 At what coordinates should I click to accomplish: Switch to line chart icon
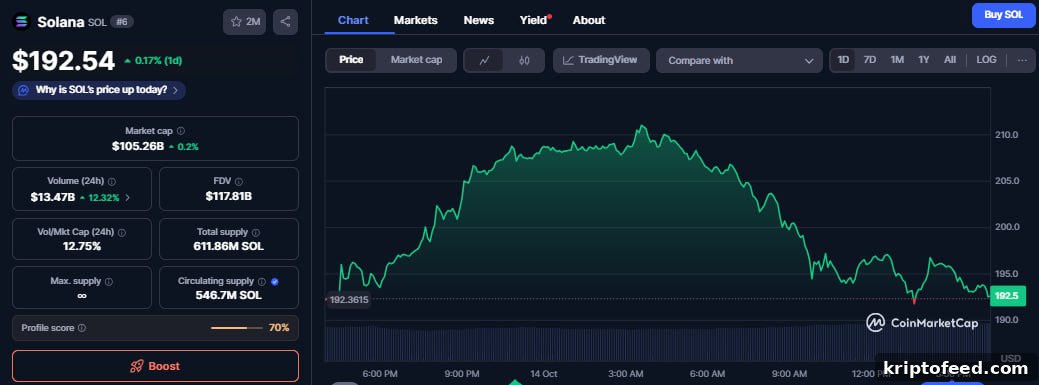point(484,60)
